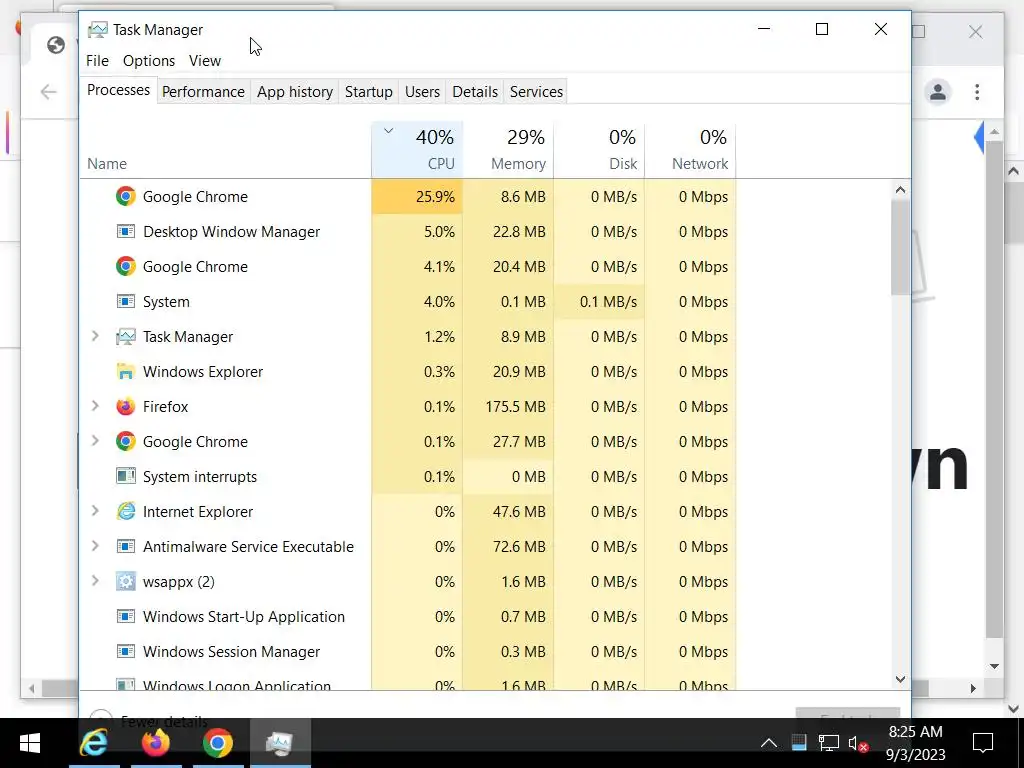Select the Firefox process icon
The image size is (1024, 768).
click(125, 406)
